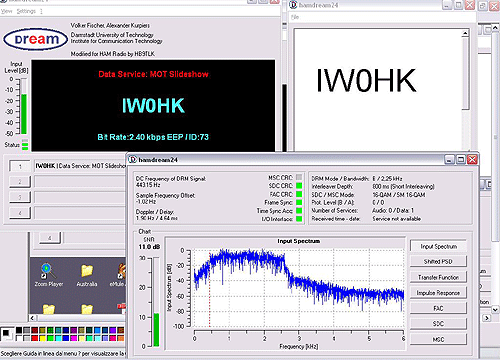Pick the bright yellow color swatch
Screen dimensions: 500x360
pyautogui.click(x=42, y=338)
